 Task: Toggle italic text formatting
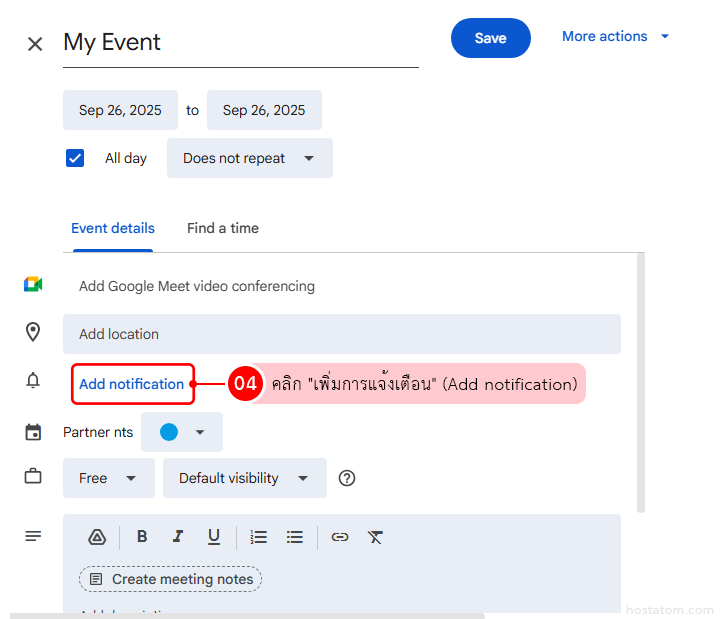pos(178,537)
